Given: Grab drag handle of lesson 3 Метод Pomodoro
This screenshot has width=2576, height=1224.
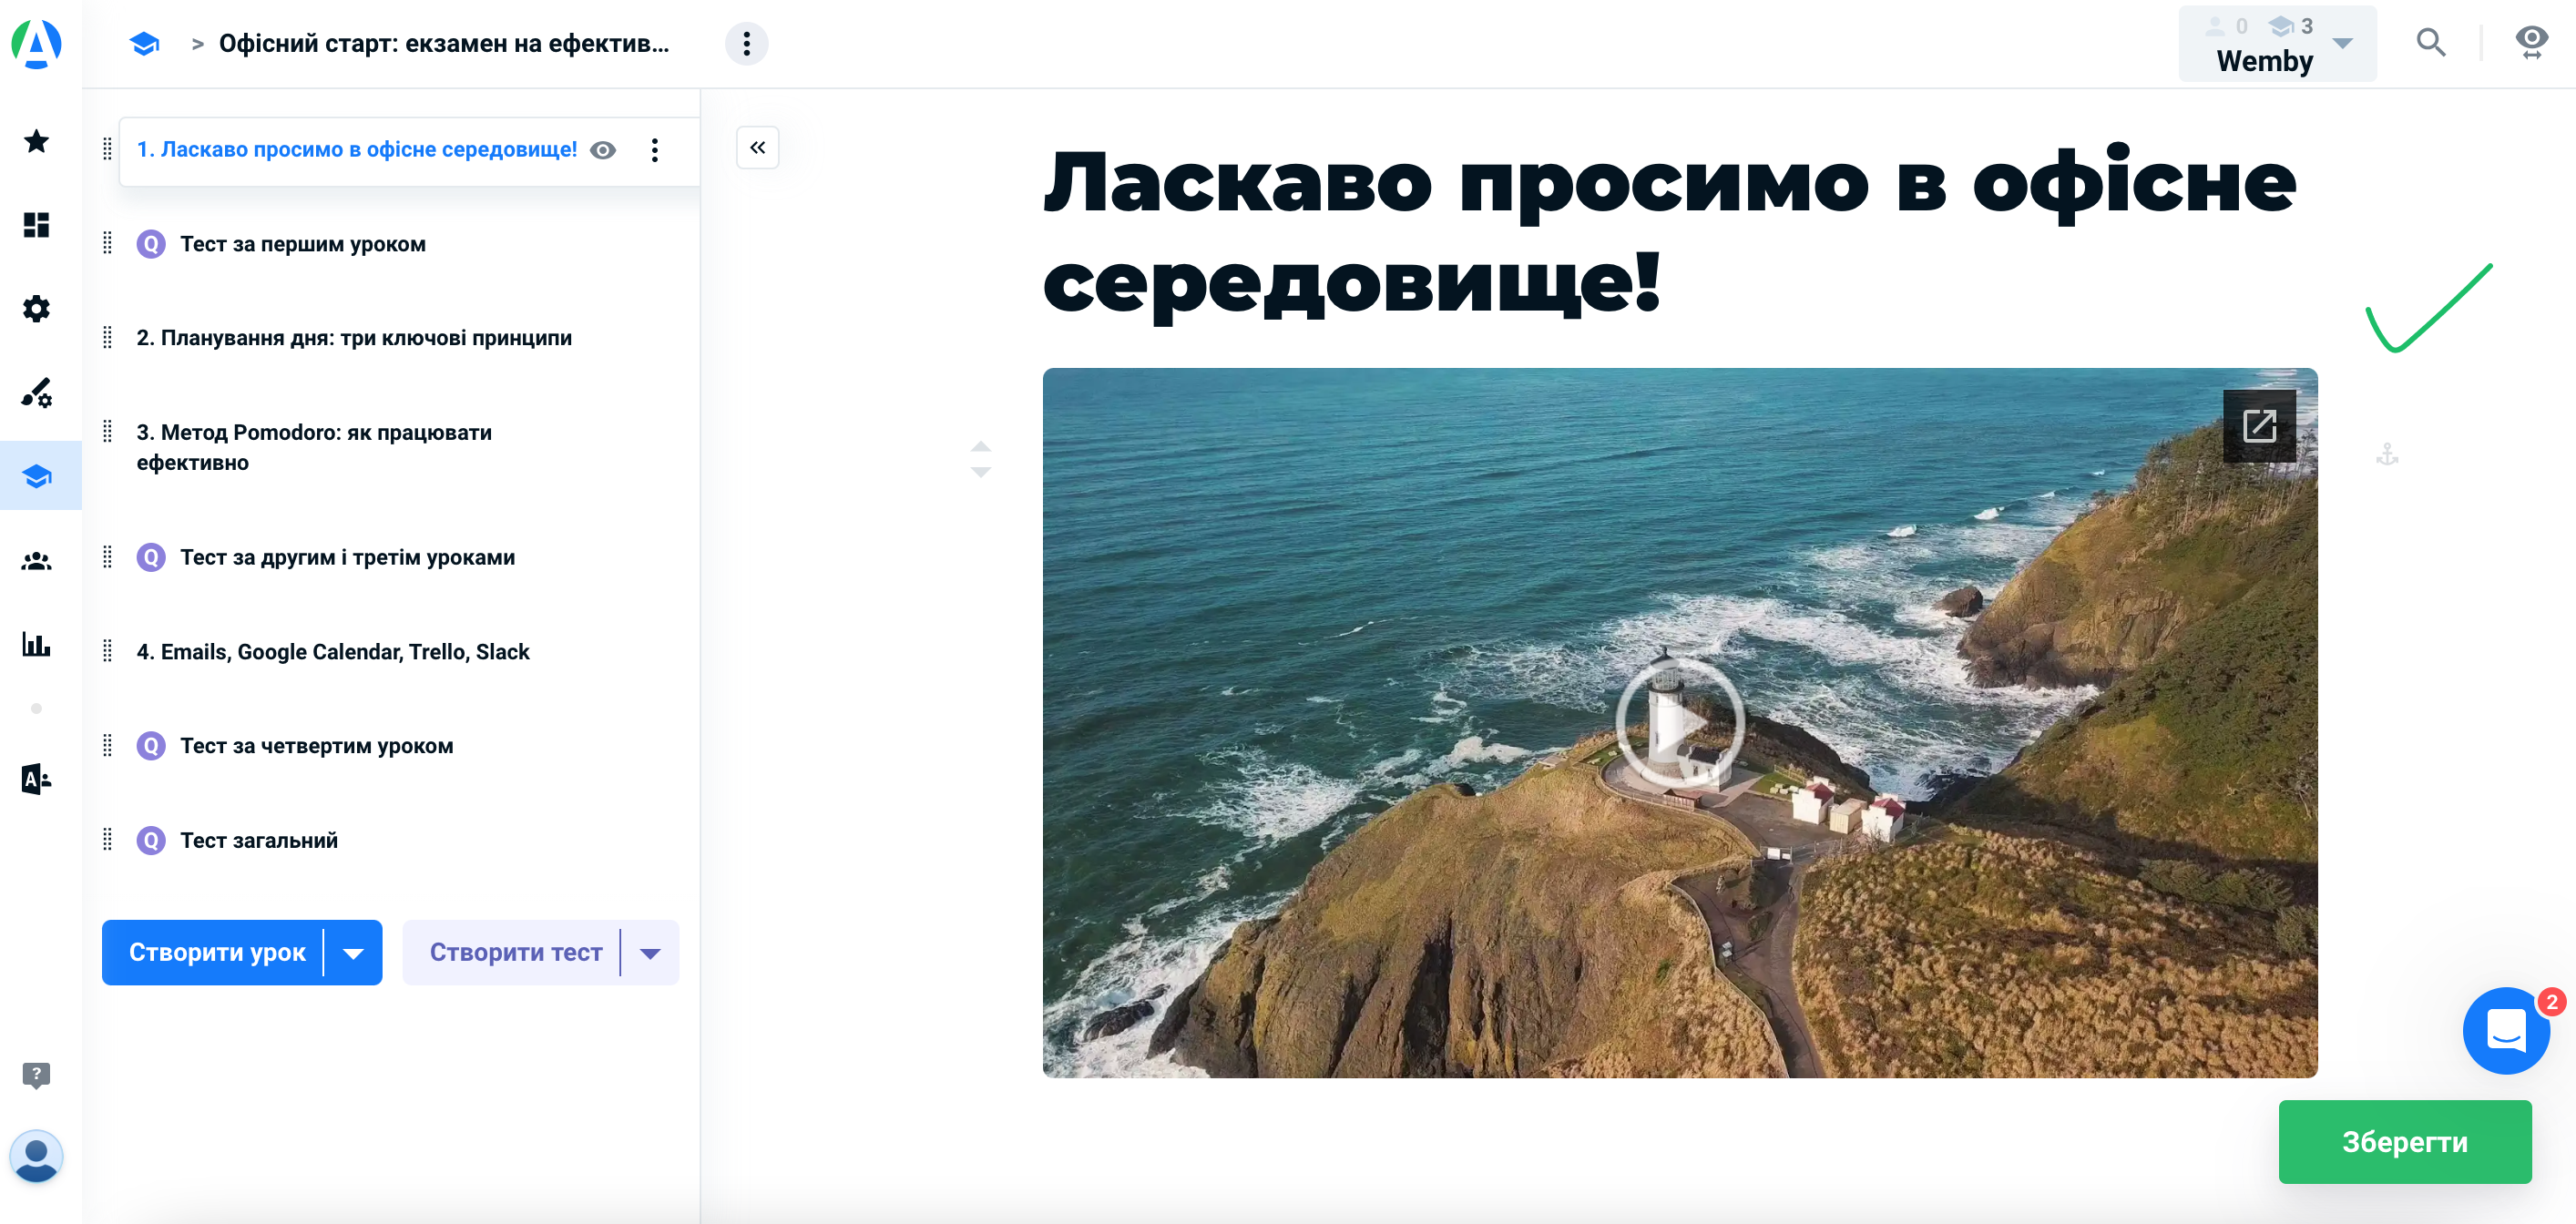Looking at the screenshot, I should click(107, 431).
